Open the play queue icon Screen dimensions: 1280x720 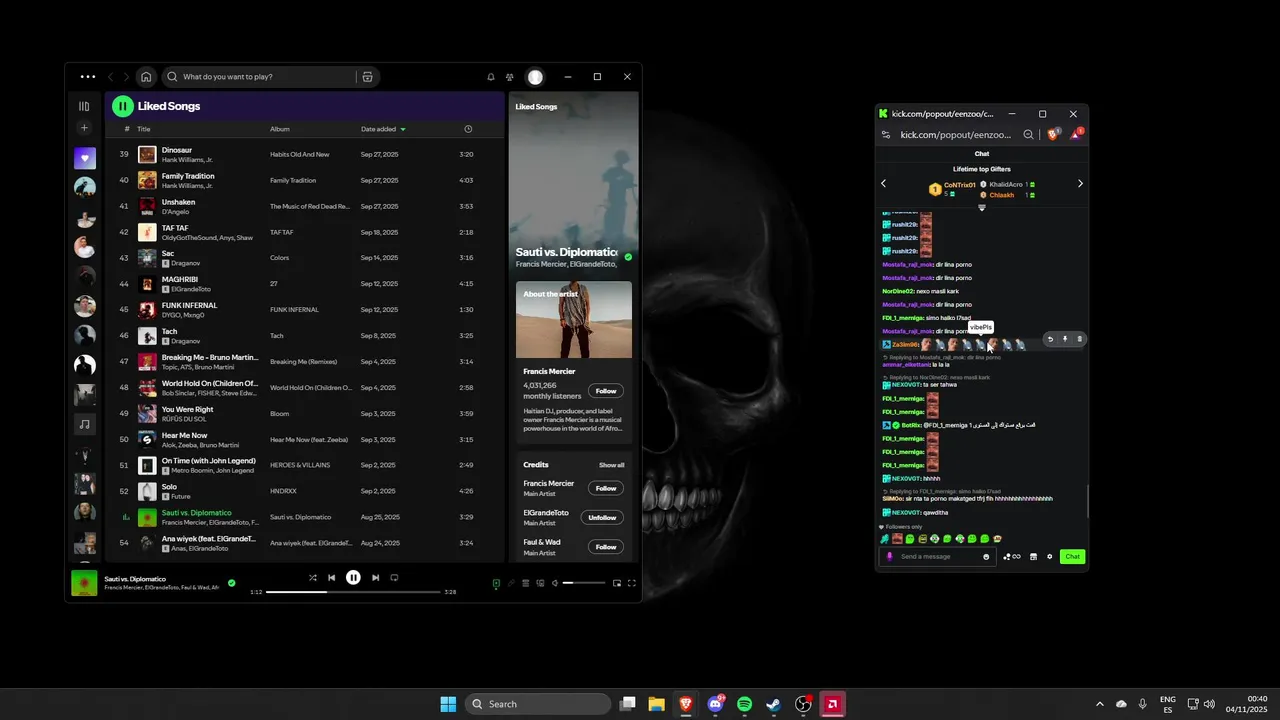pos(526,583)
